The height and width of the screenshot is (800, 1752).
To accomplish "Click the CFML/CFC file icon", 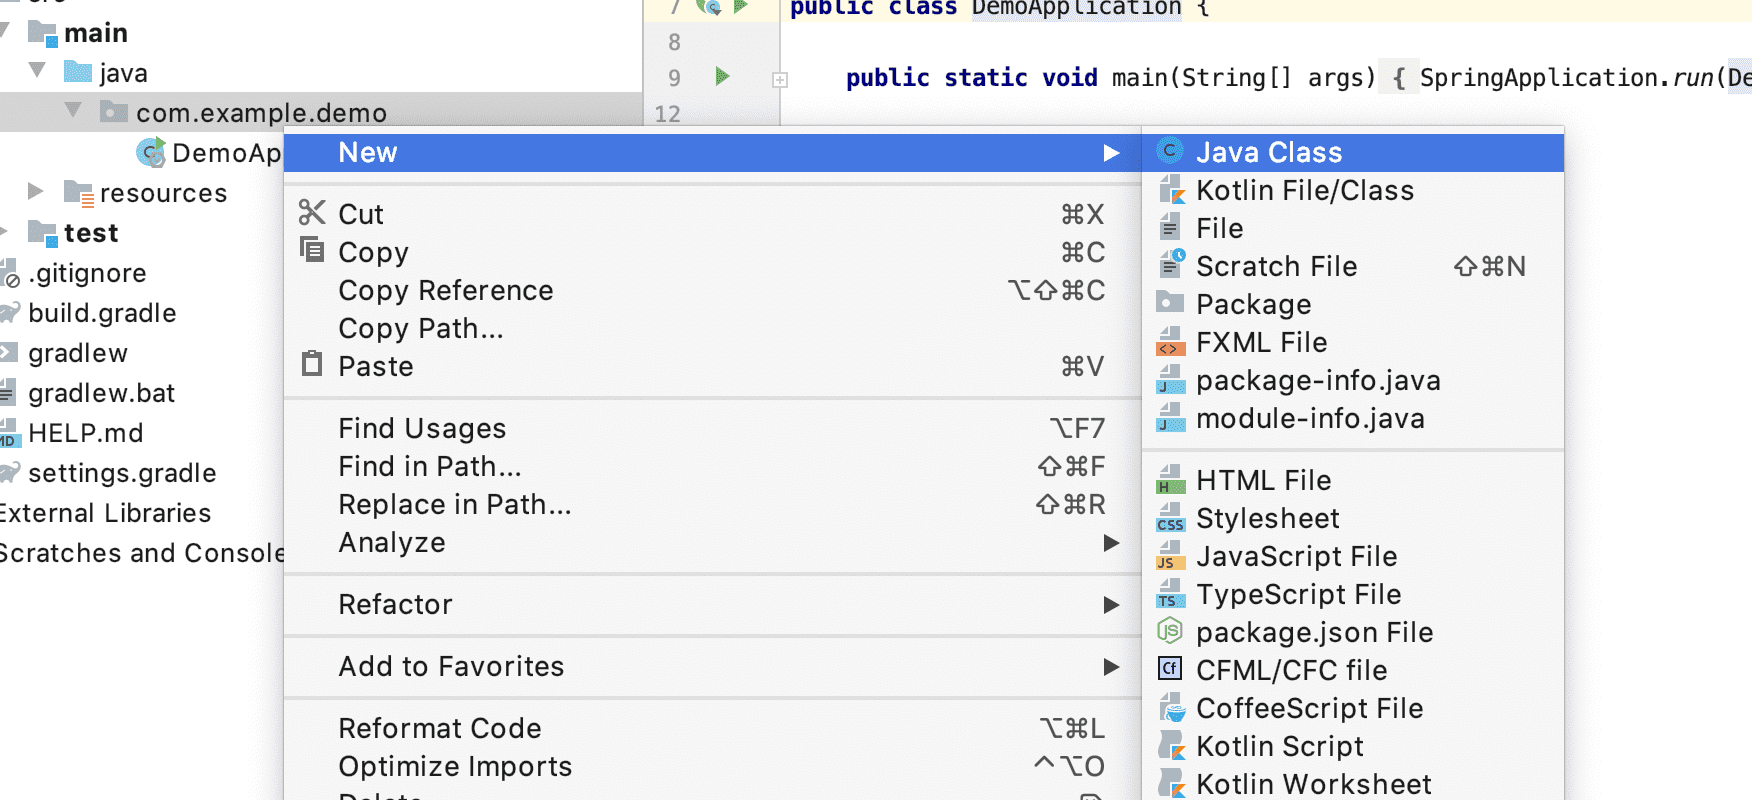I will pos(1169,670).
